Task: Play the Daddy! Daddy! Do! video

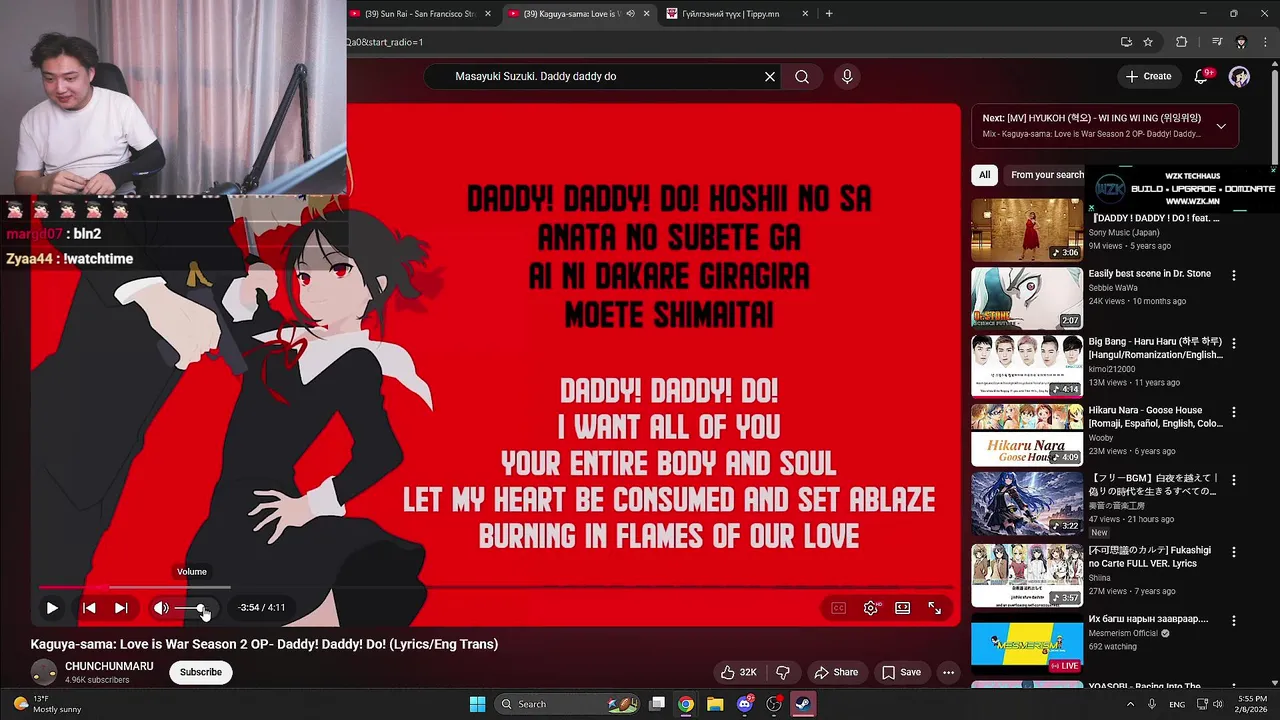Action: [x=52, y=608]
